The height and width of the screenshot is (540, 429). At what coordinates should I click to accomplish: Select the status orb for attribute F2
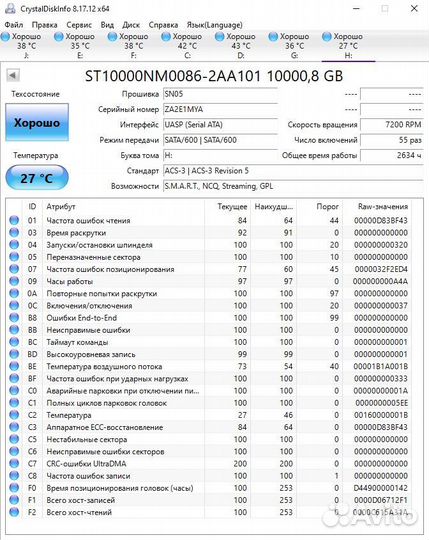[x=14, y=512]
